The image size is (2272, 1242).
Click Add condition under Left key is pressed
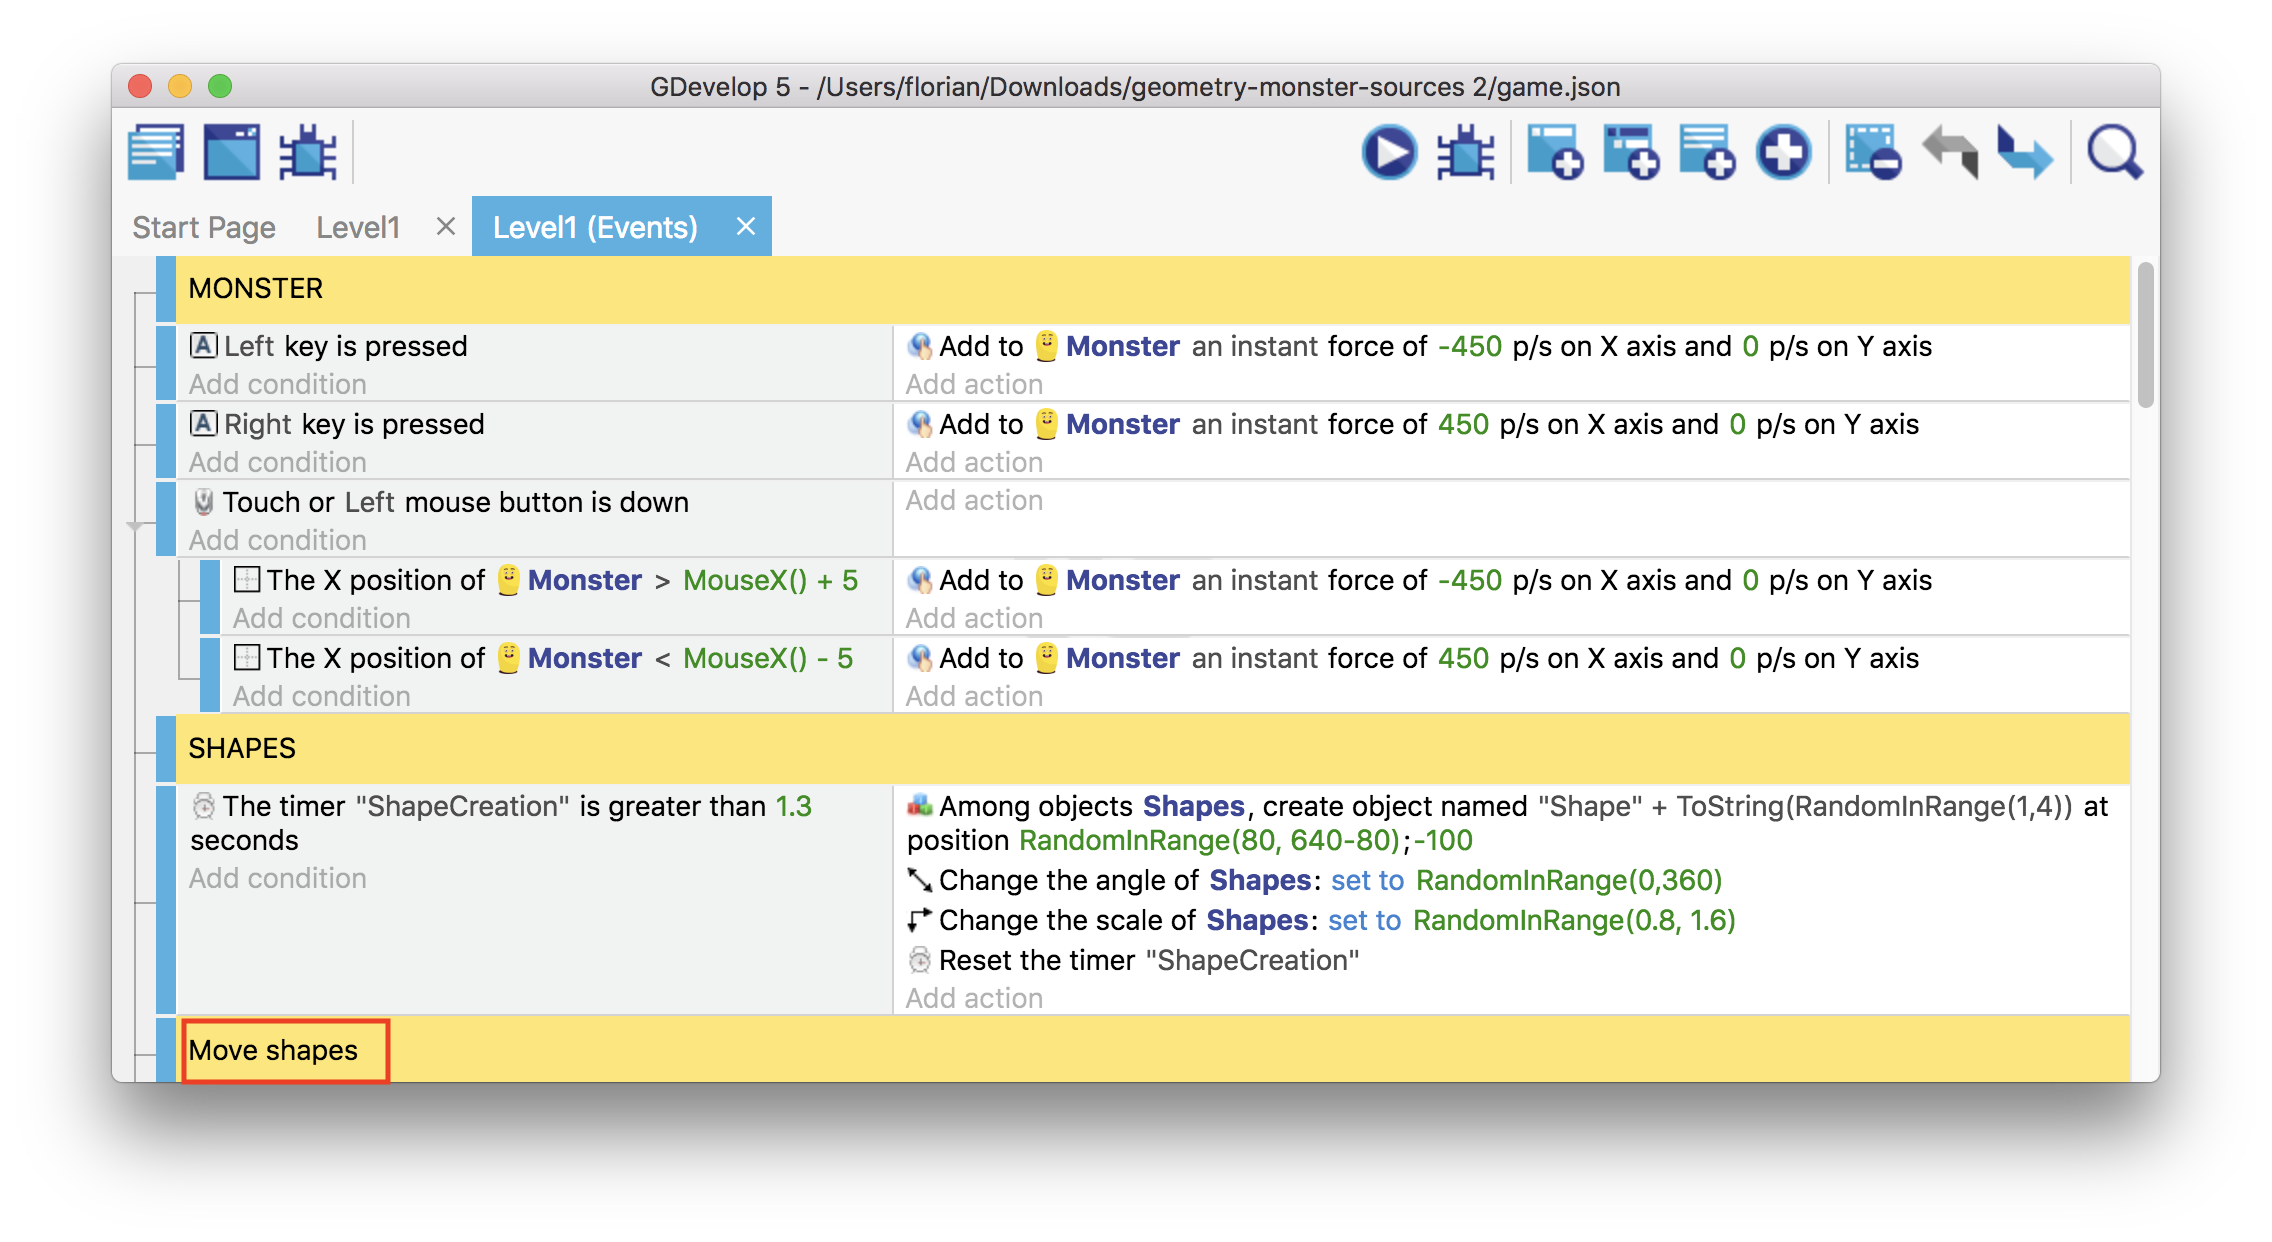pos(278,384)
